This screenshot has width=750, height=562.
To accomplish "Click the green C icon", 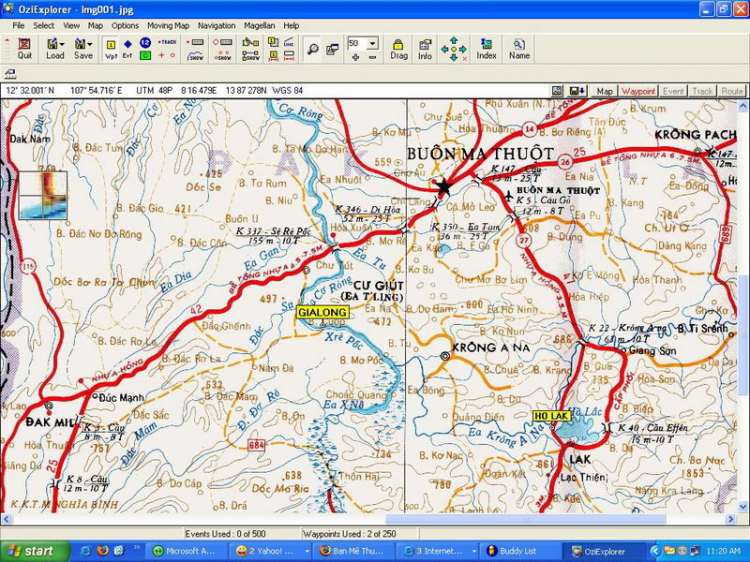I will pyautogui.click(x=145, y=55).
